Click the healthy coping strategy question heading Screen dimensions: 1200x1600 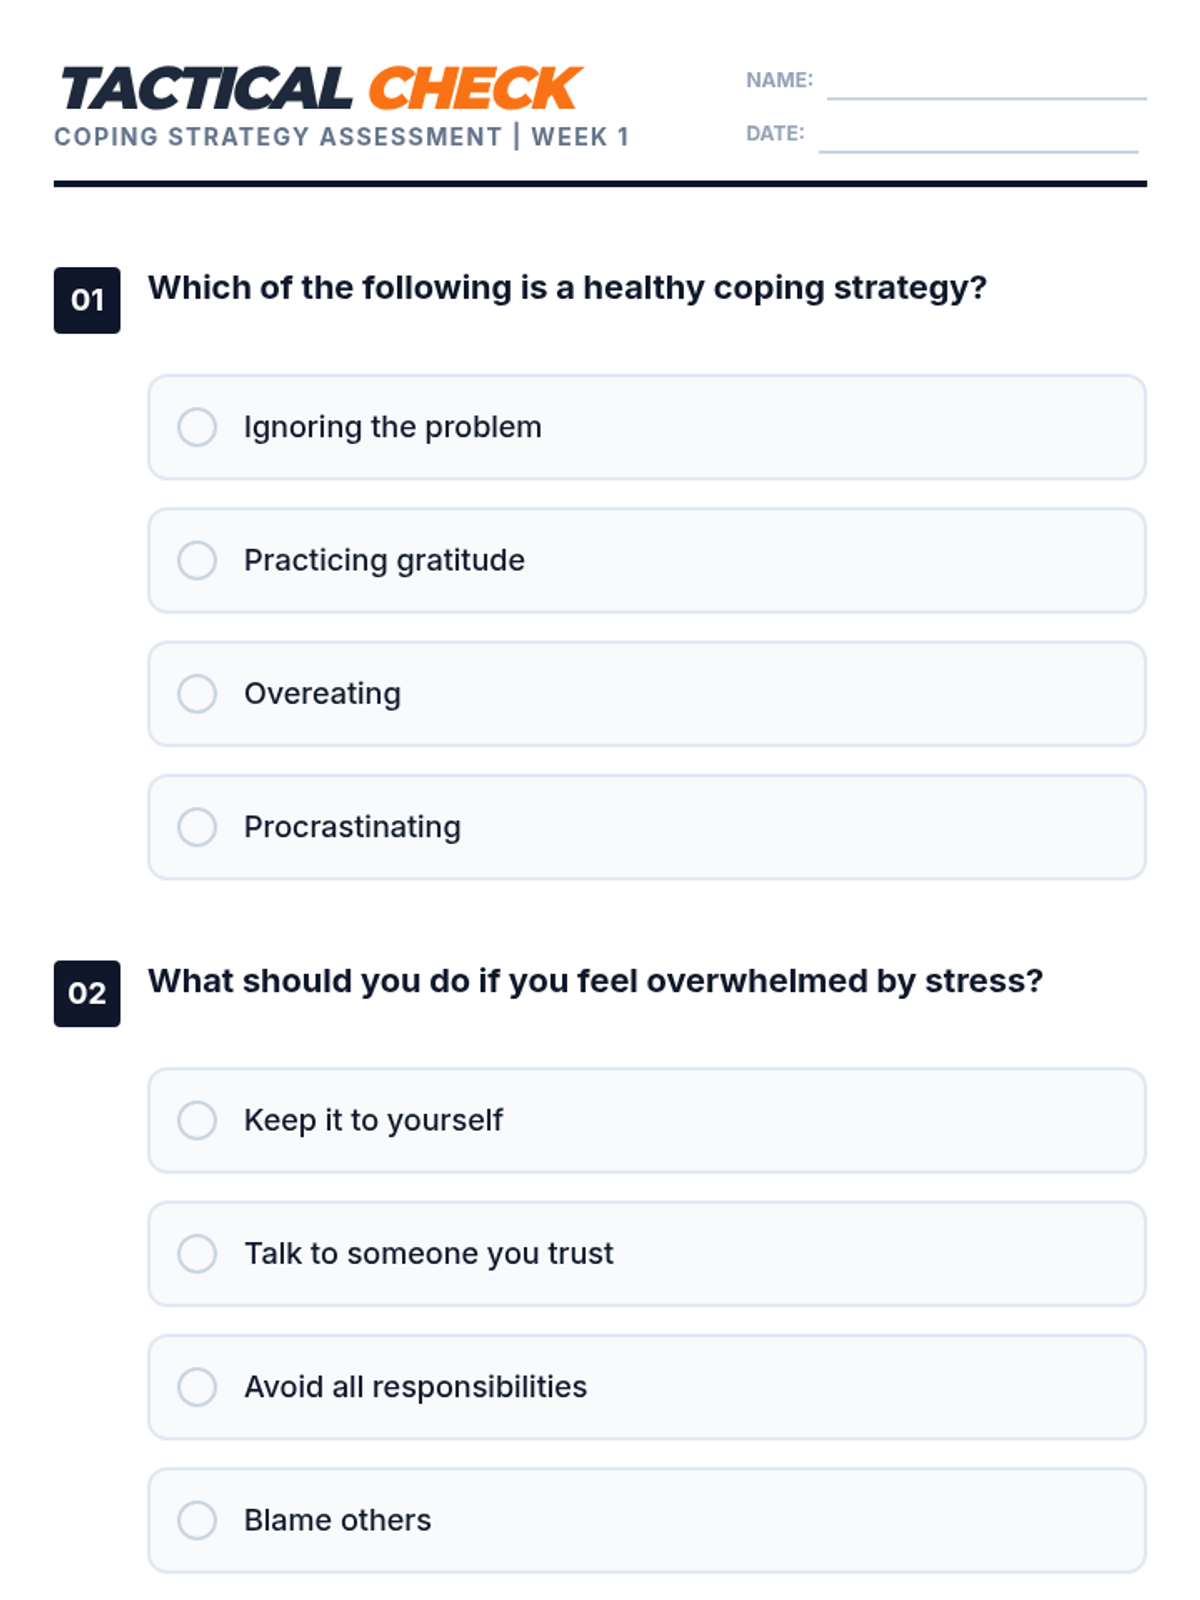[x=567, y=288]
